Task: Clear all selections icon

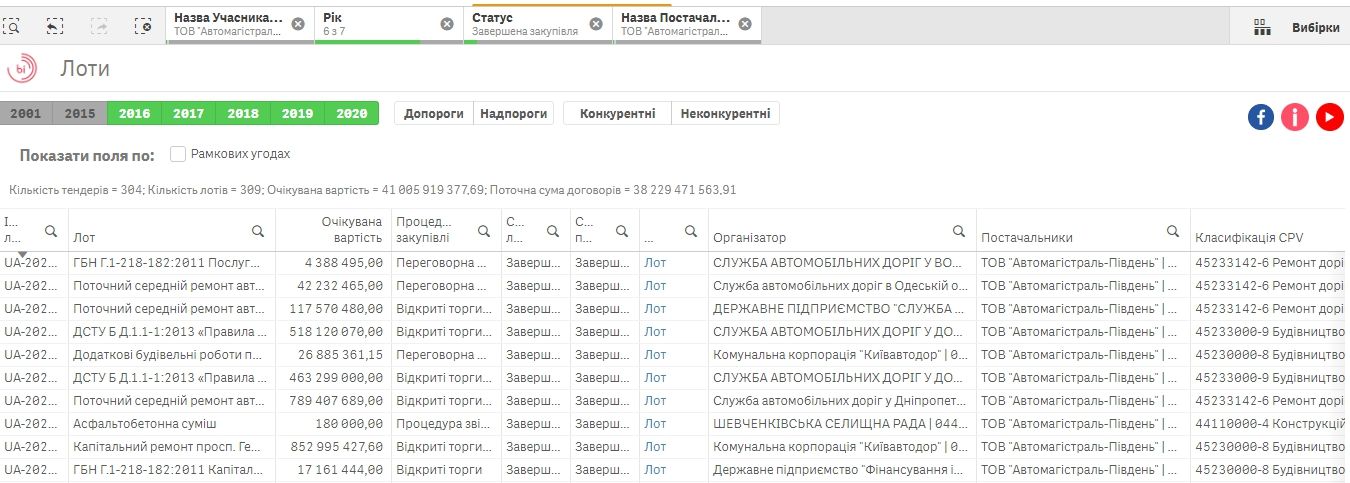Action: pos(143,26)
